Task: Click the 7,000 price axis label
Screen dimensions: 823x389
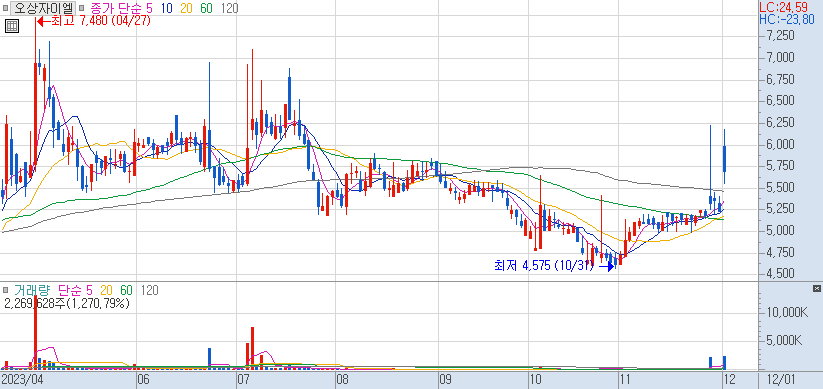Action: coord(780,57)
